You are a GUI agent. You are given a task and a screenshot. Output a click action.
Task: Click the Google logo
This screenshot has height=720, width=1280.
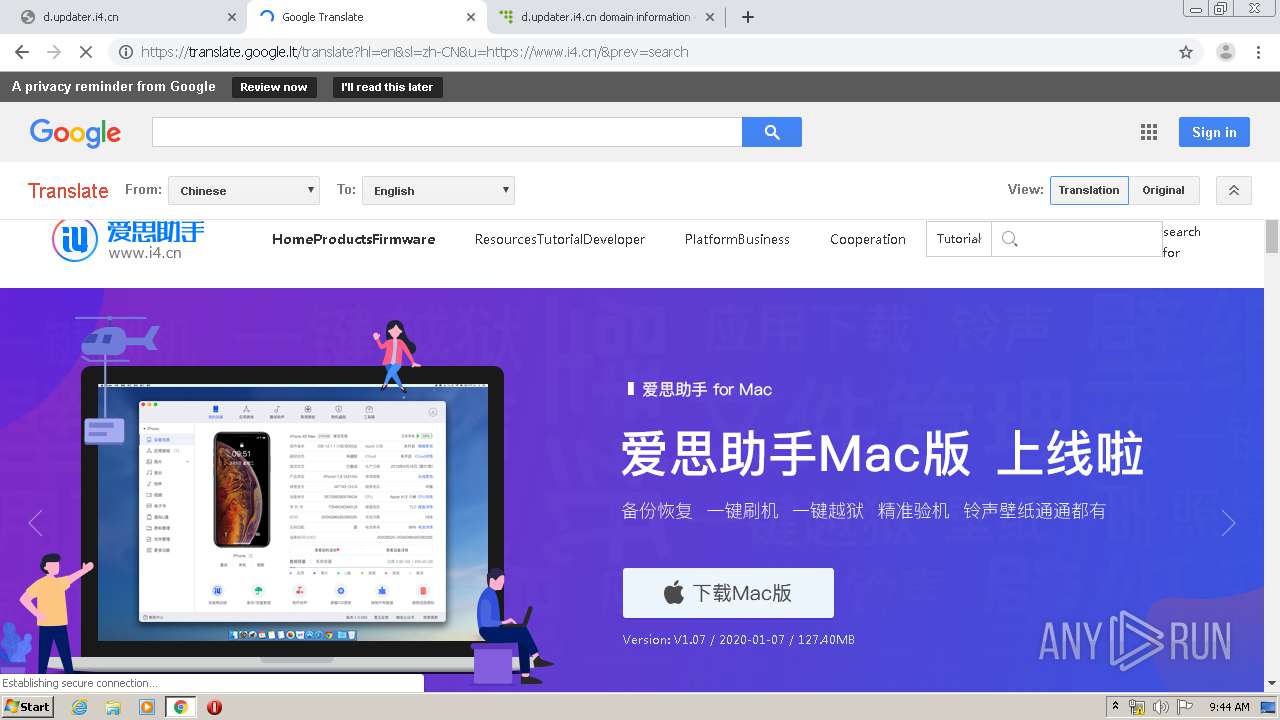point(75,132)
